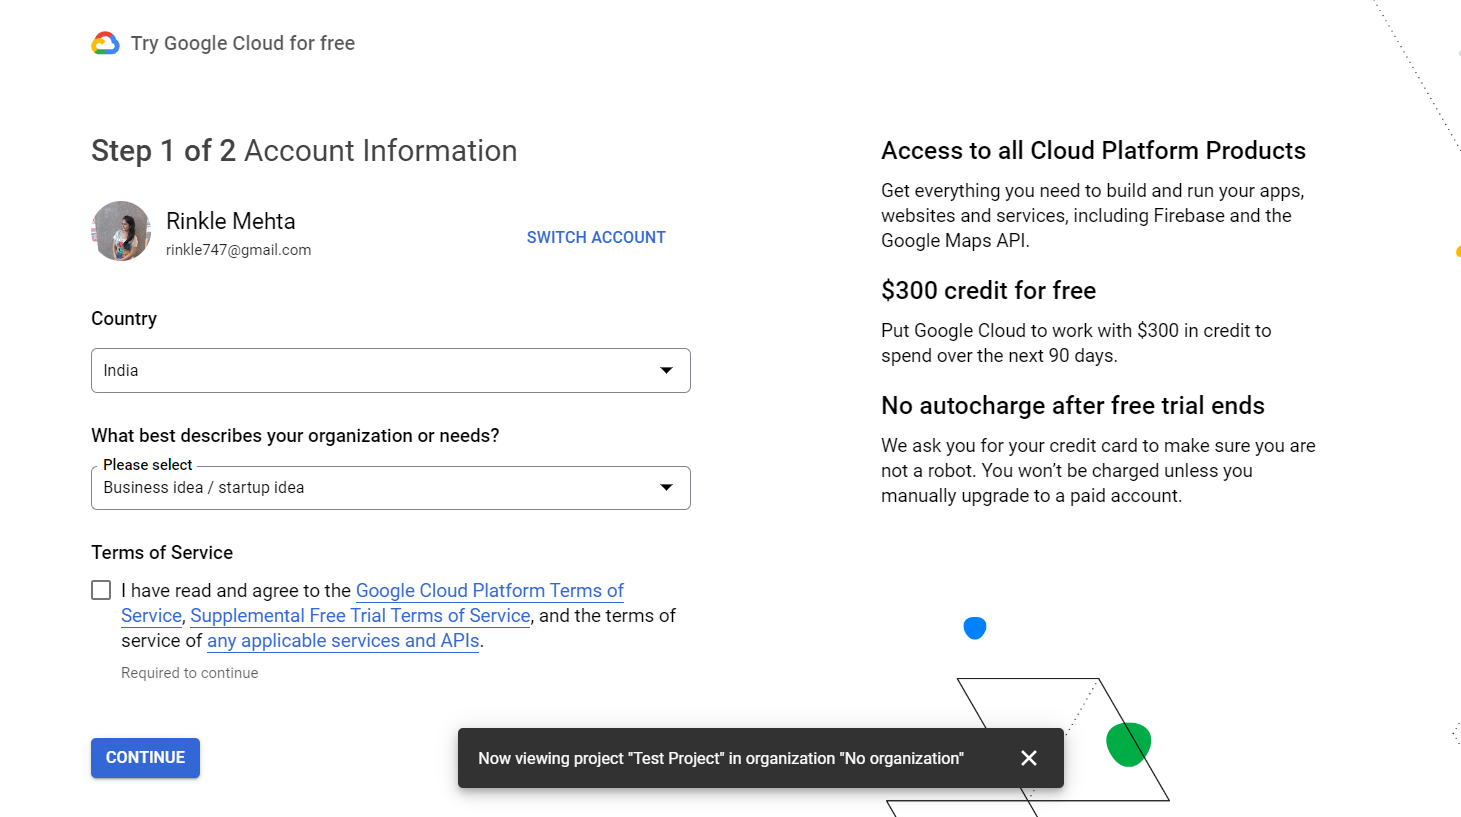The image size is (1461, 817).
Task: Open Supplemental Free Trial Terms of Service link
Action: pyautogui.click(x=360, y=616)
